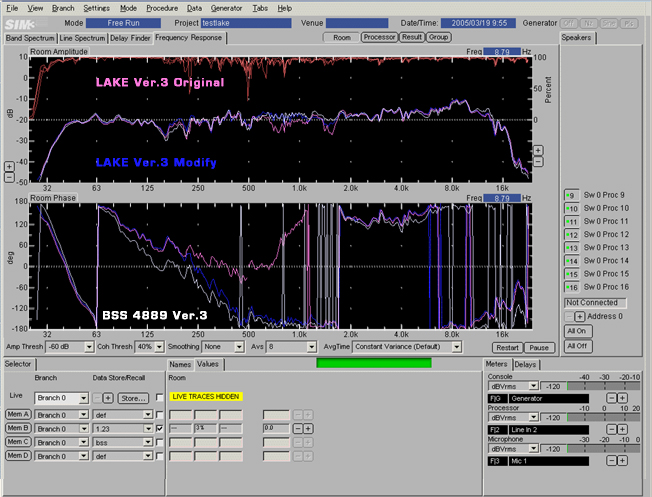Click minus button for Processor Line In 2
This screenshot has height=497, width=652.
click(x=611, y=429)
